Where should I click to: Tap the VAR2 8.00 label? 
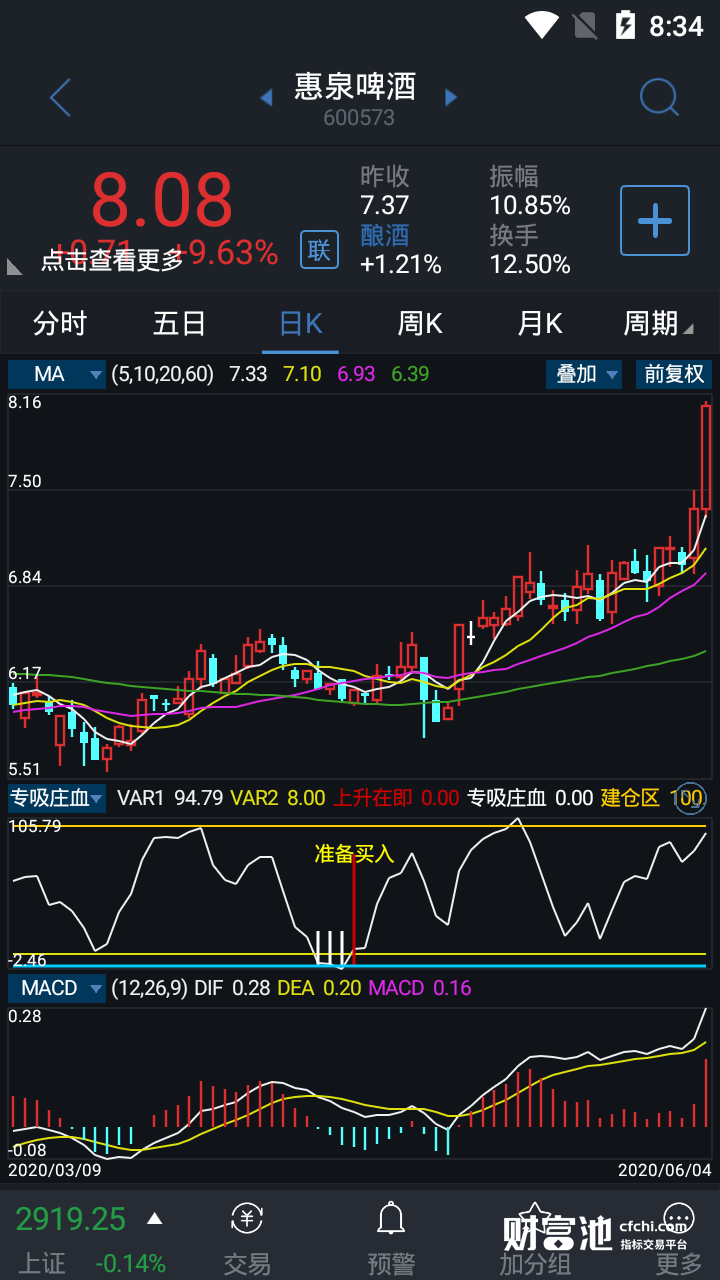click(278, 798)
